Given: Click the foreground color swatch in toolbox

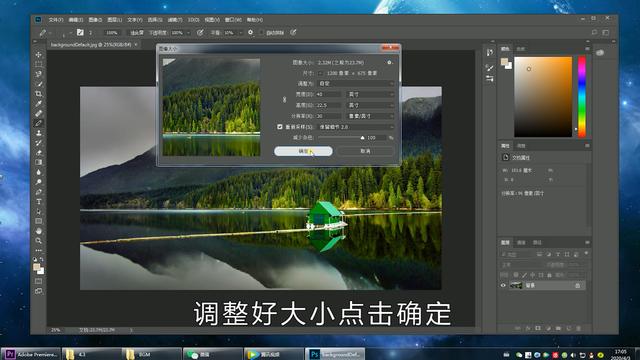Looking at the screenshot, I should pos(37,267).
